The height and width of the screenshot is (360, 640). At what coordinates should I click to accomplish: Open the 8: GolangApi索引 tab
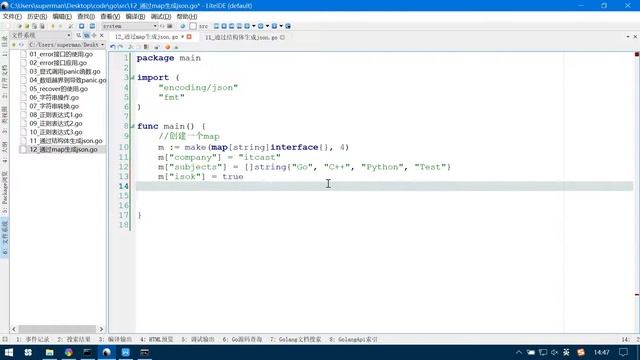353,339
